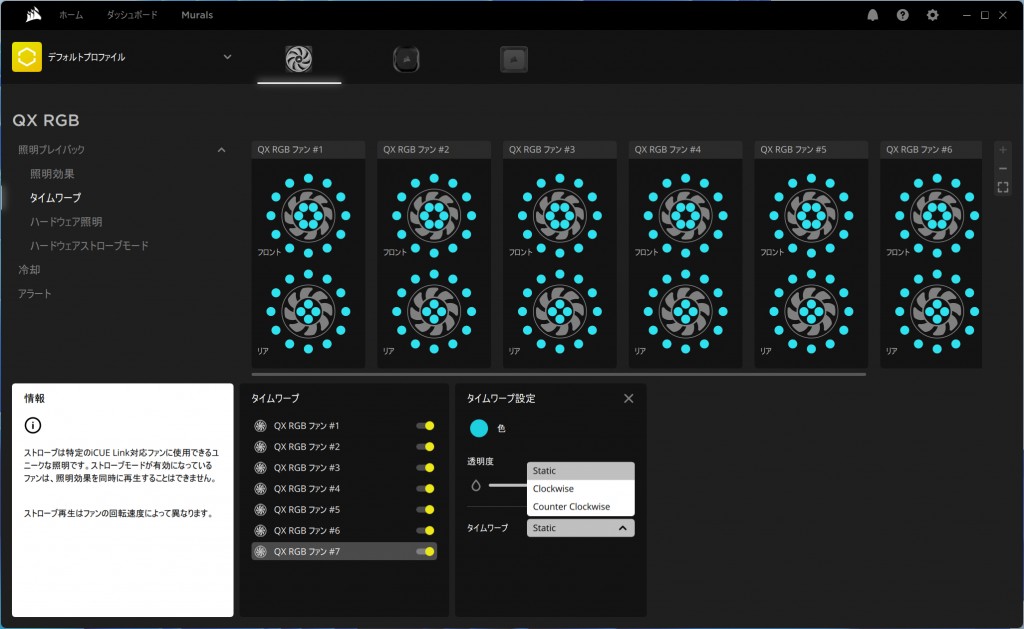Click the cyan 色 color swatch
The height and width of the screenshot is (629, 1024).
(x=479, y=428)
